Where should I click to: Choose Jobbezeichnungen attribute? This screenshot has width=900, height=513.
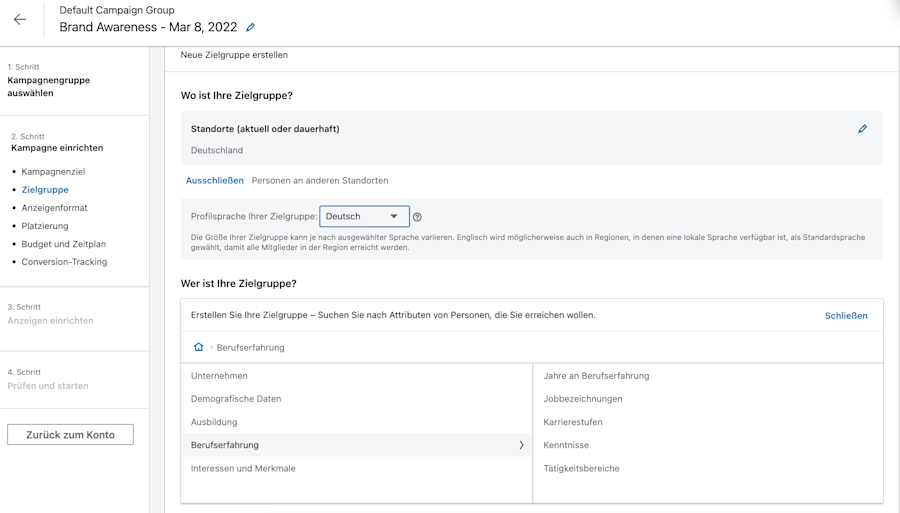[x=583, y=399]
